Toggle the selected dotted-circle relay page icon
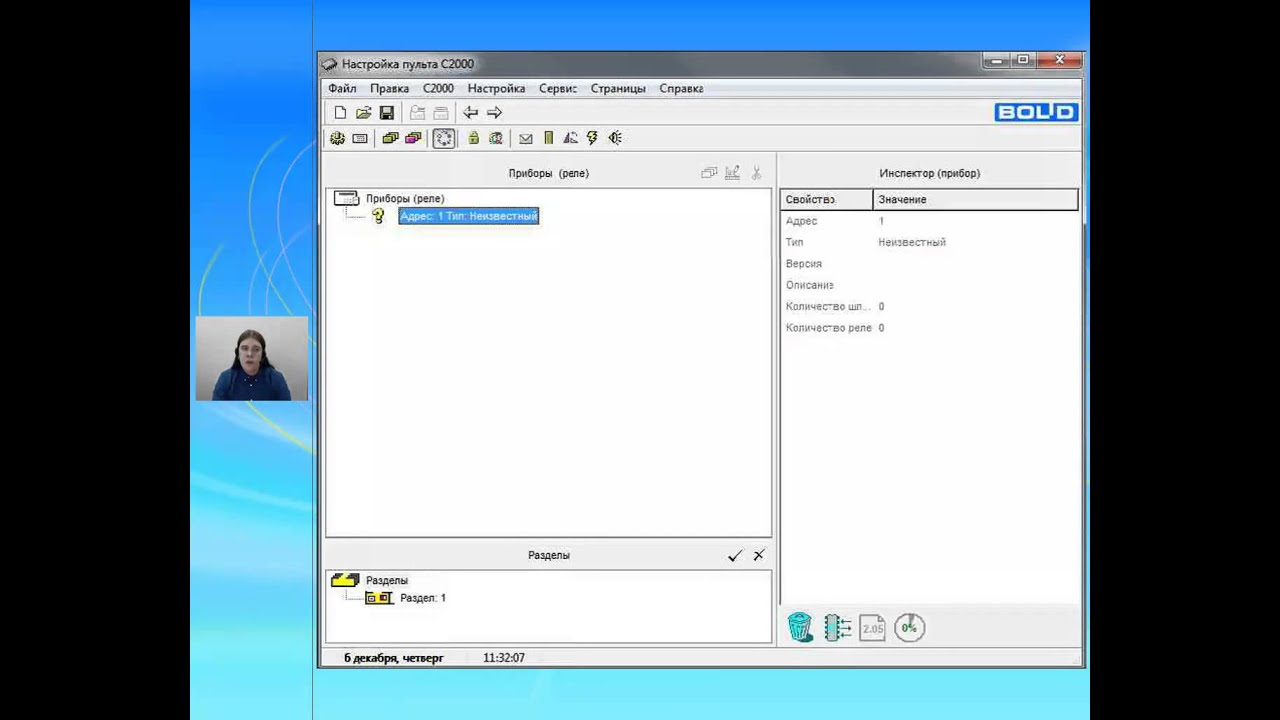 click(x=444, y=138)
